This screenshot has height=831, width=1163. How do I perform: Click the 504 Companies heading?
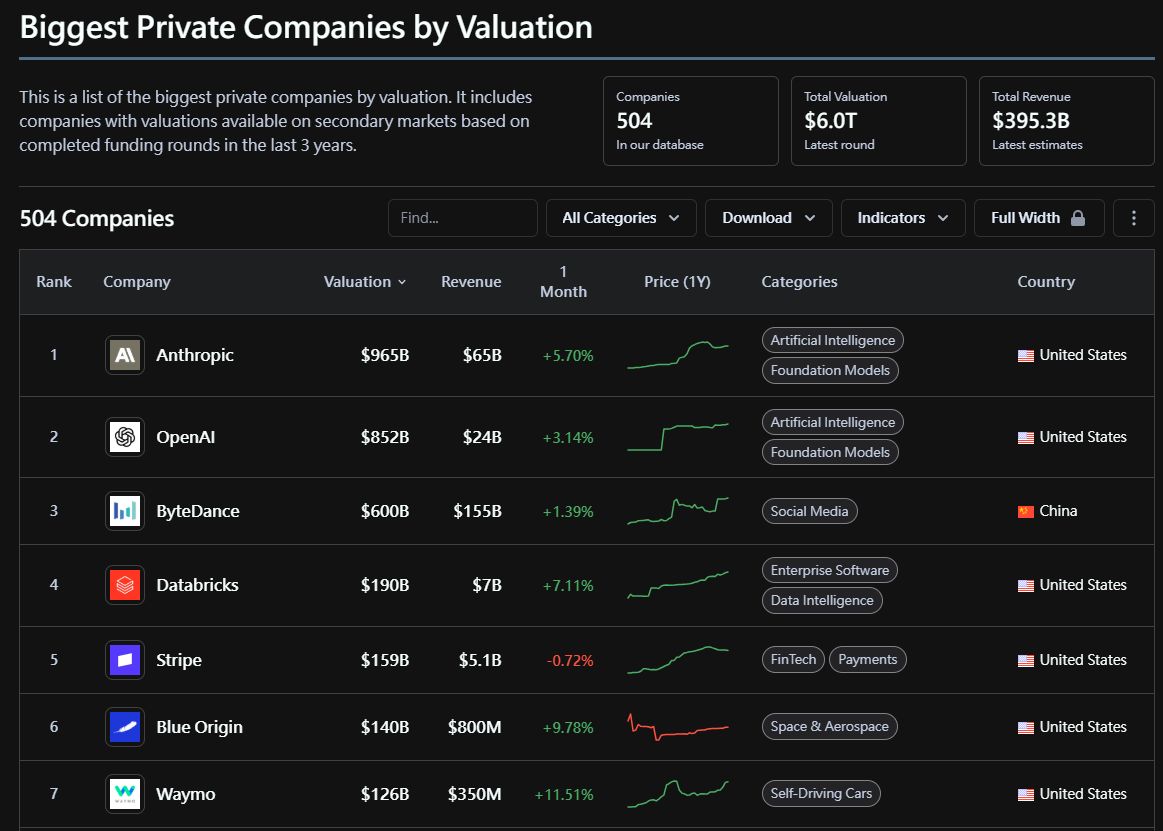97,218
